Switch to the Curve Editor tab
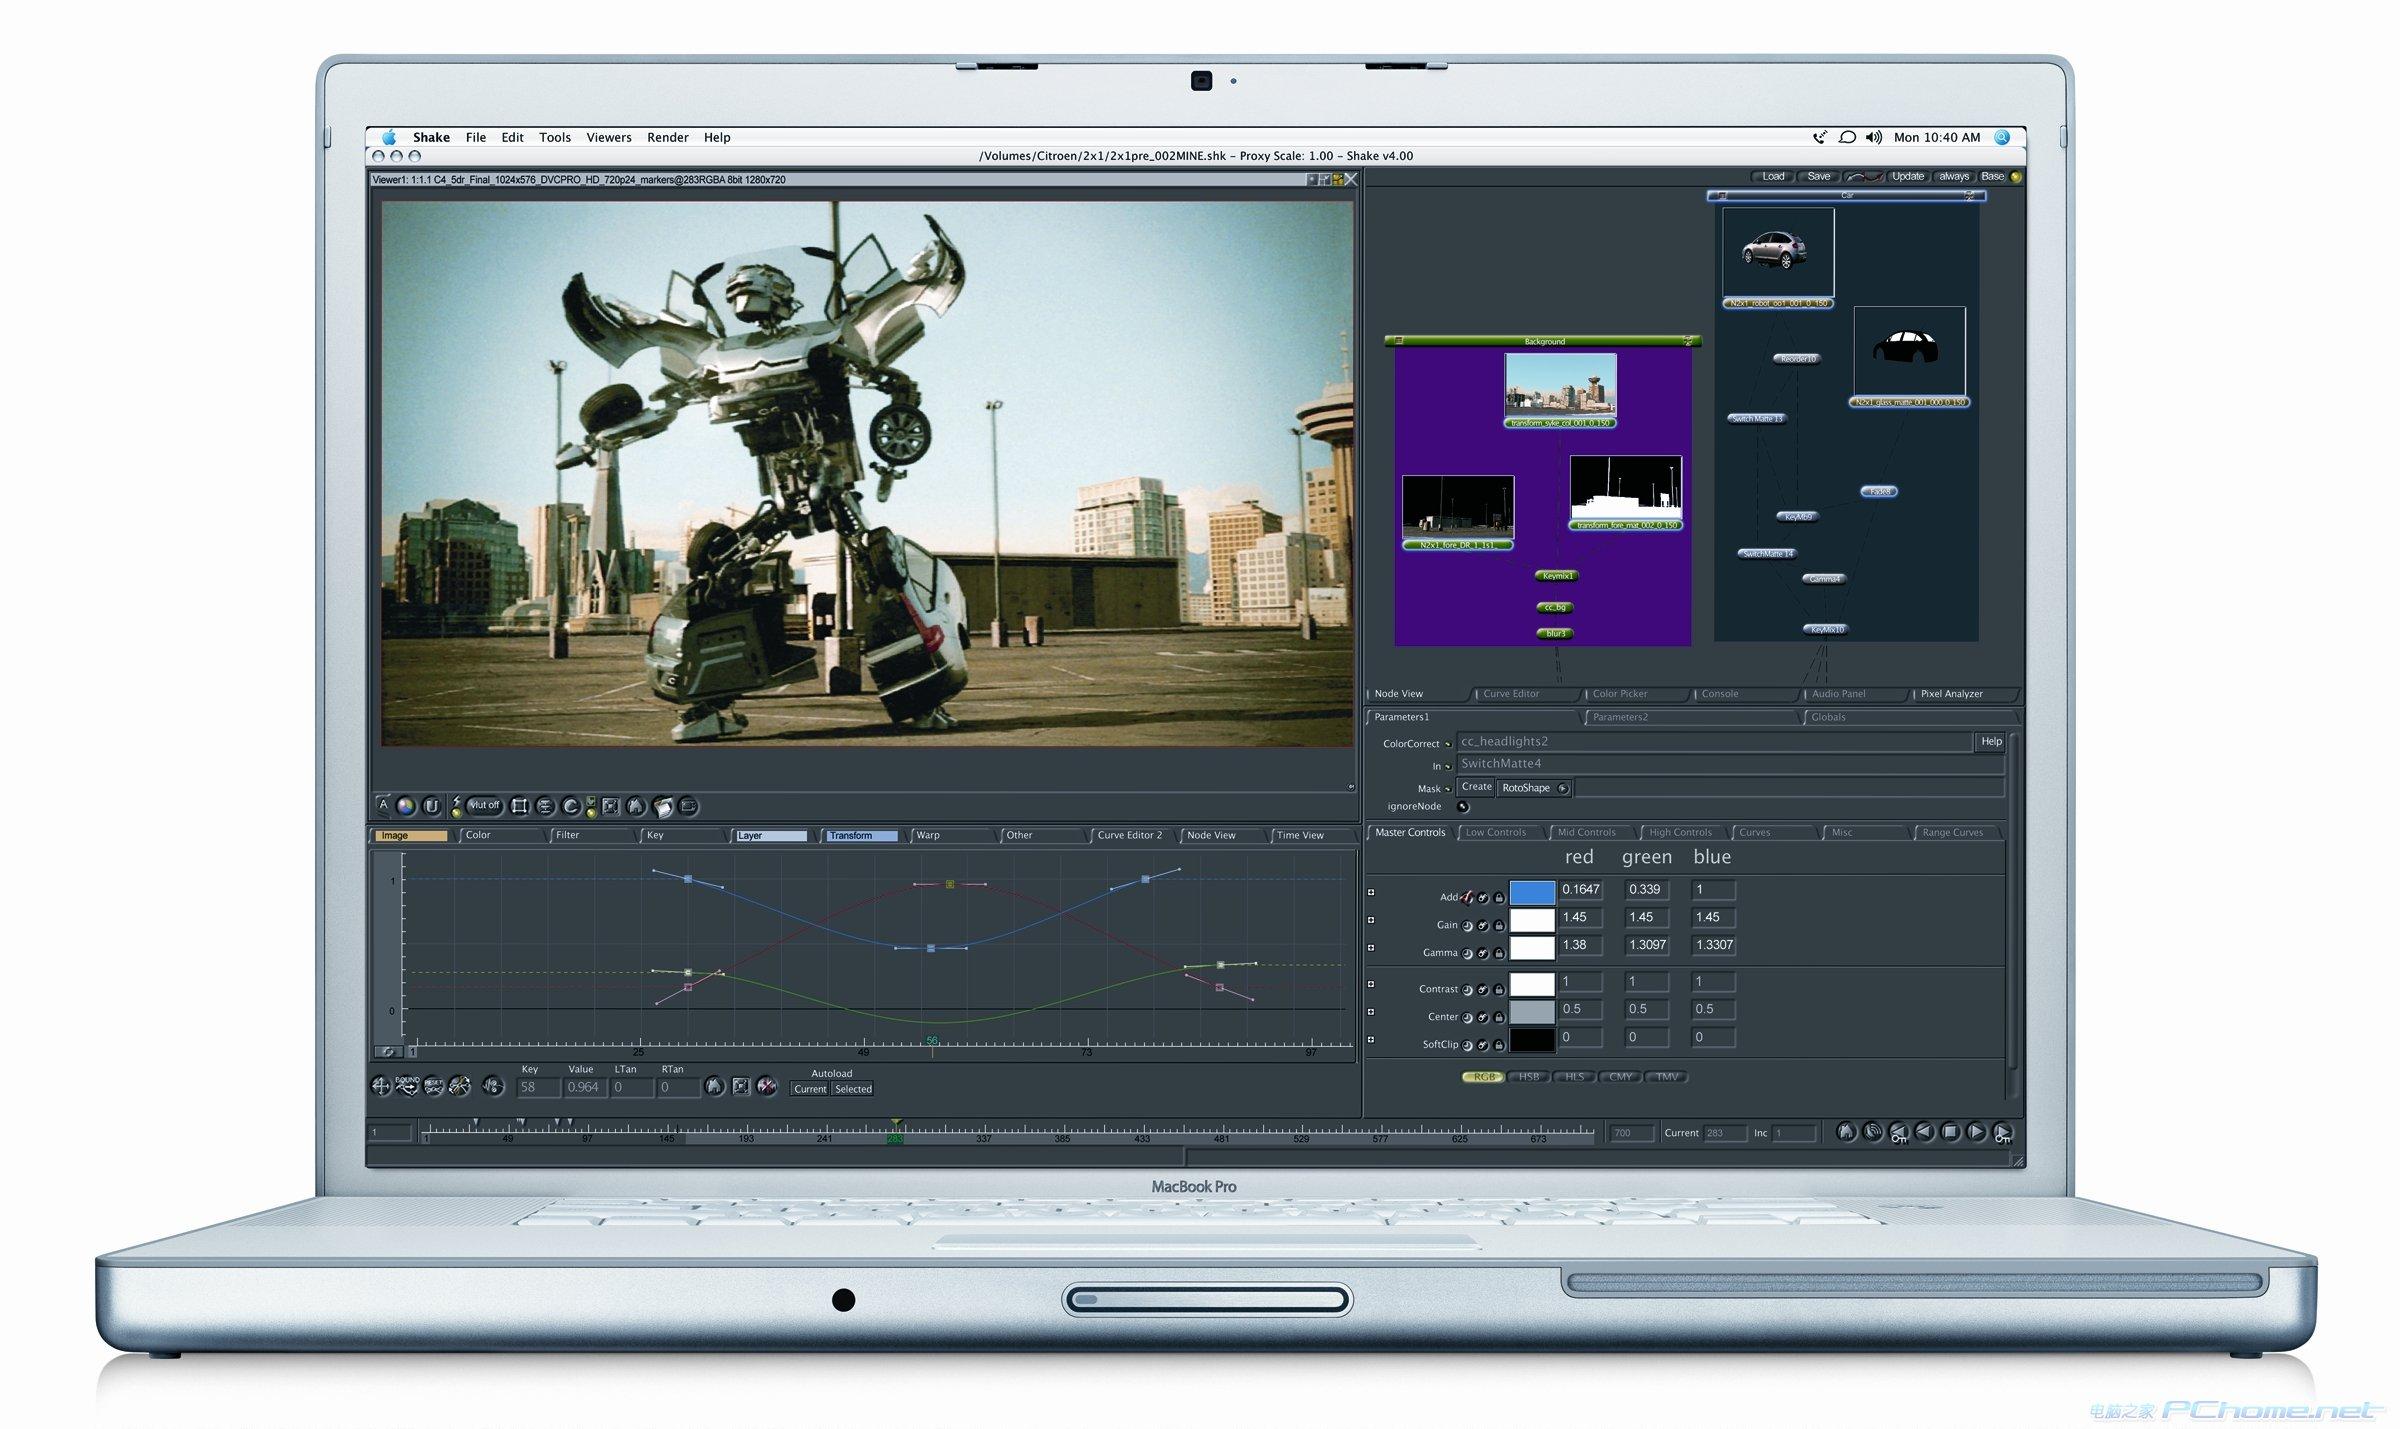The width and height of the screenshot is (2400, 1429). click(x=1511, y=694)
